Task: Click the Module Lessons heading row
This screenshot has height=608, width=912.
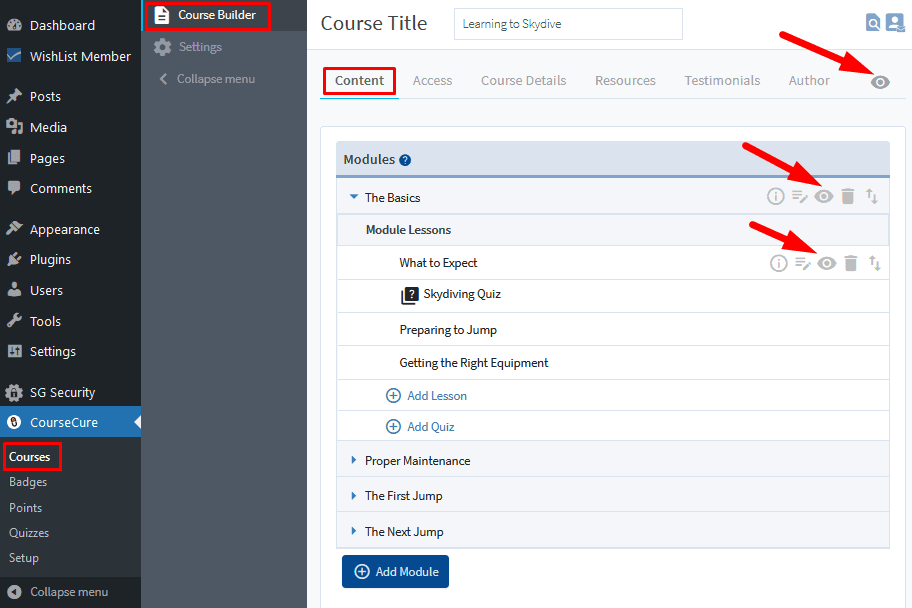Action: click(613, 230)
